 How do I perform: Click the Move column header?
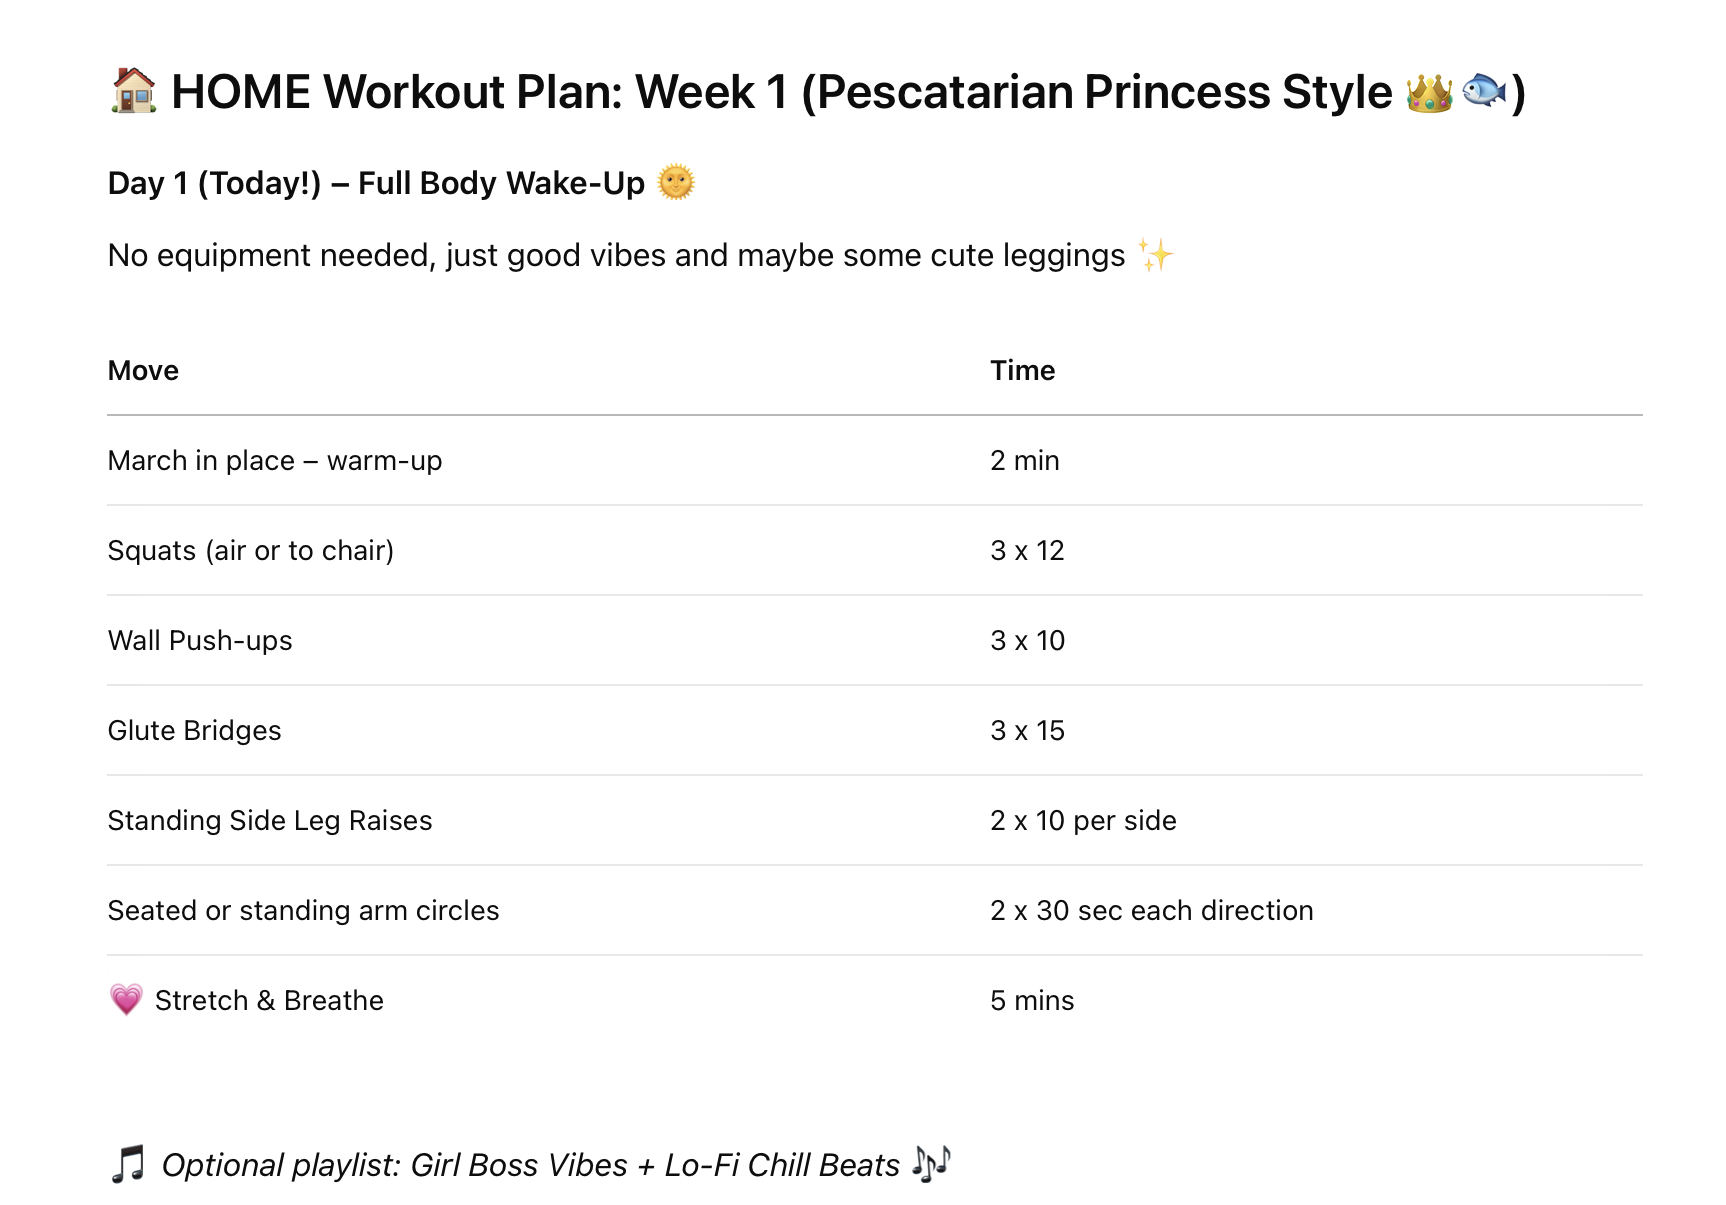(x=143, y=370)
